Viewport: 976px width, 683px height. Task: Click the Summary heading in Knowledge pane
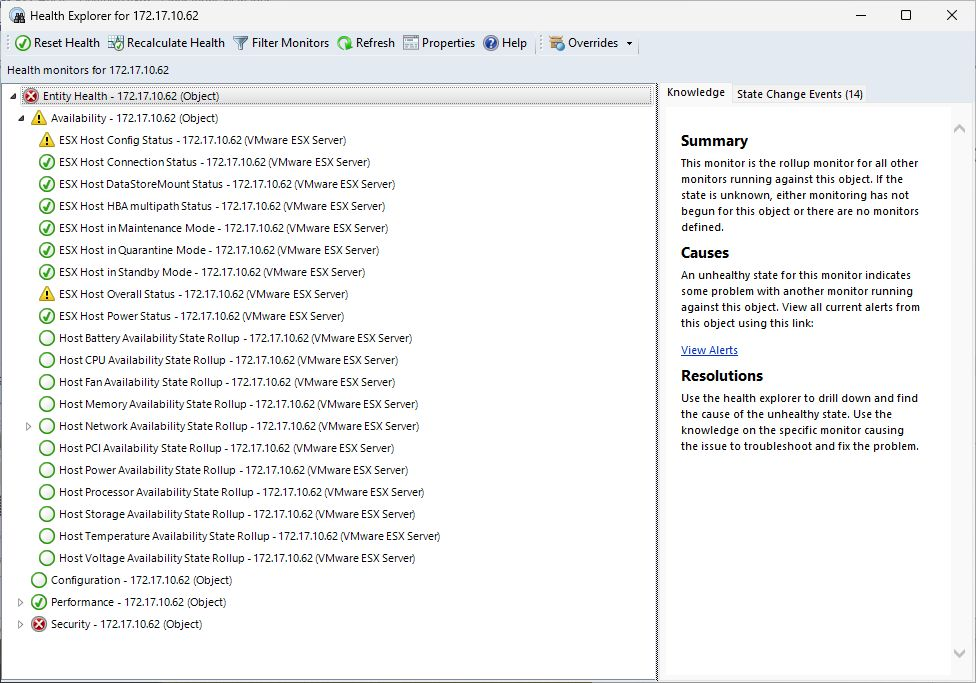(714, 141)
